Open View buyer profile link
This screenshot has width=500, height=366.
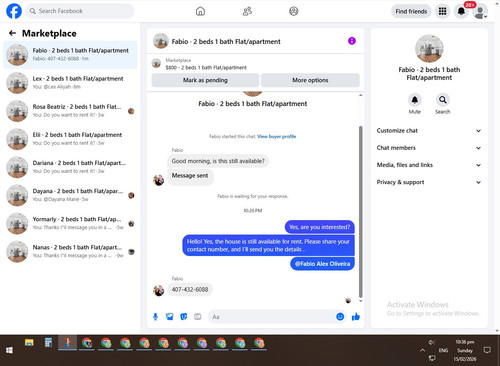click(276, 136)
